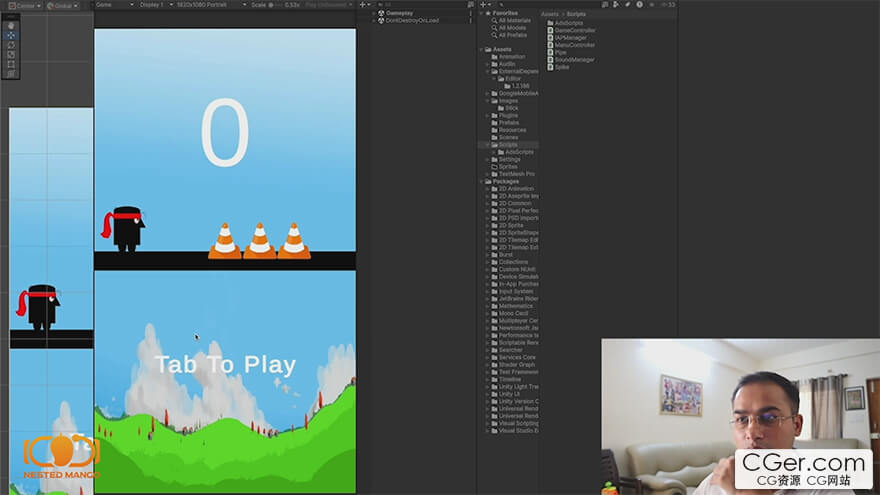Click the GameController script icon

click(x=551, y=31)
